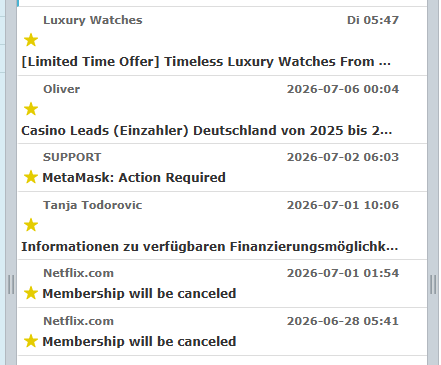Screen dimensions: 441x365
Task: Select sender name SUPPORT
Action: coord(72,157)
